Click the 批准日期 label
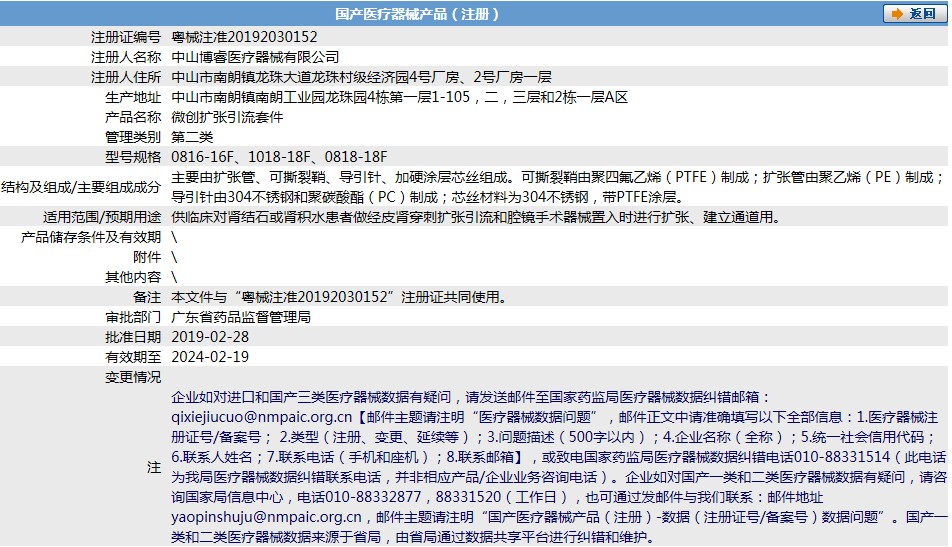 (133, 338)
